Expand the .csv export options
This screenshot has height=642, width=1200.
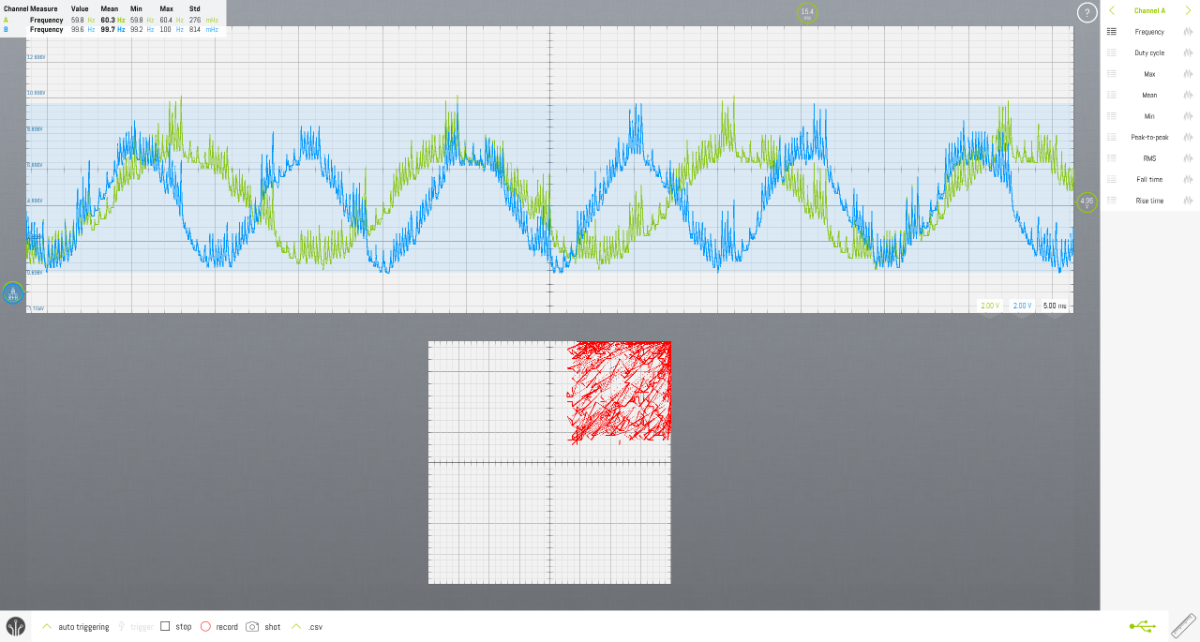[295, 627]
